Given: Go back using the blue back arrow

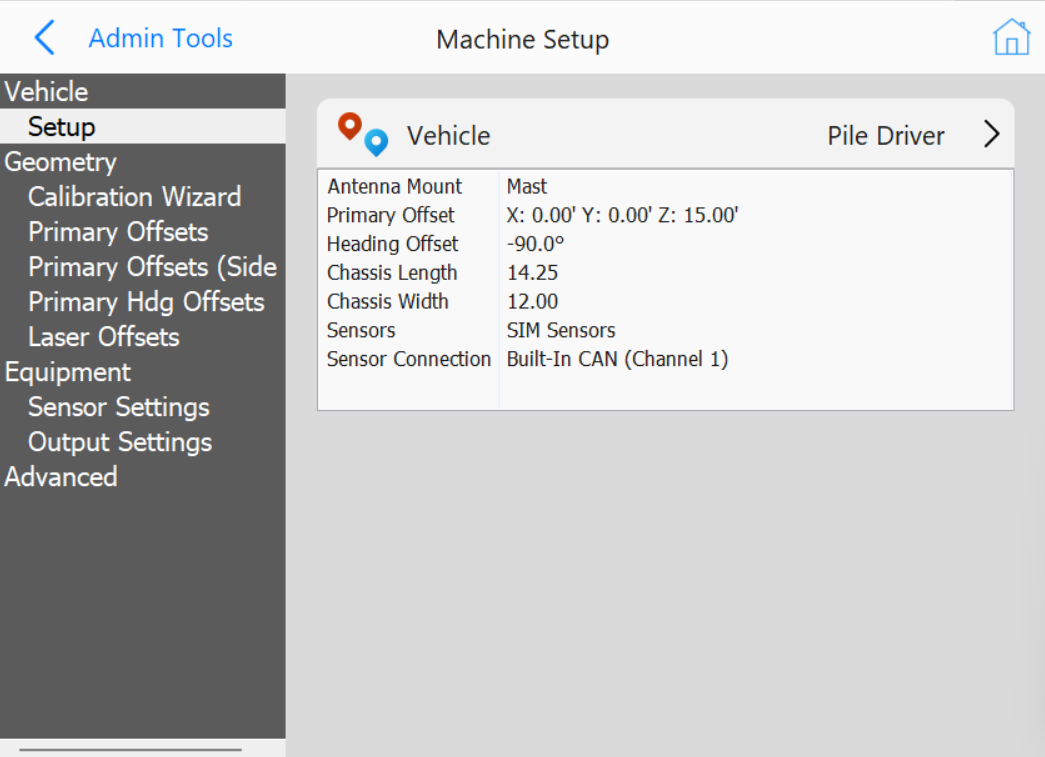Looking at the screenshot, I should (x=44, y=38).
